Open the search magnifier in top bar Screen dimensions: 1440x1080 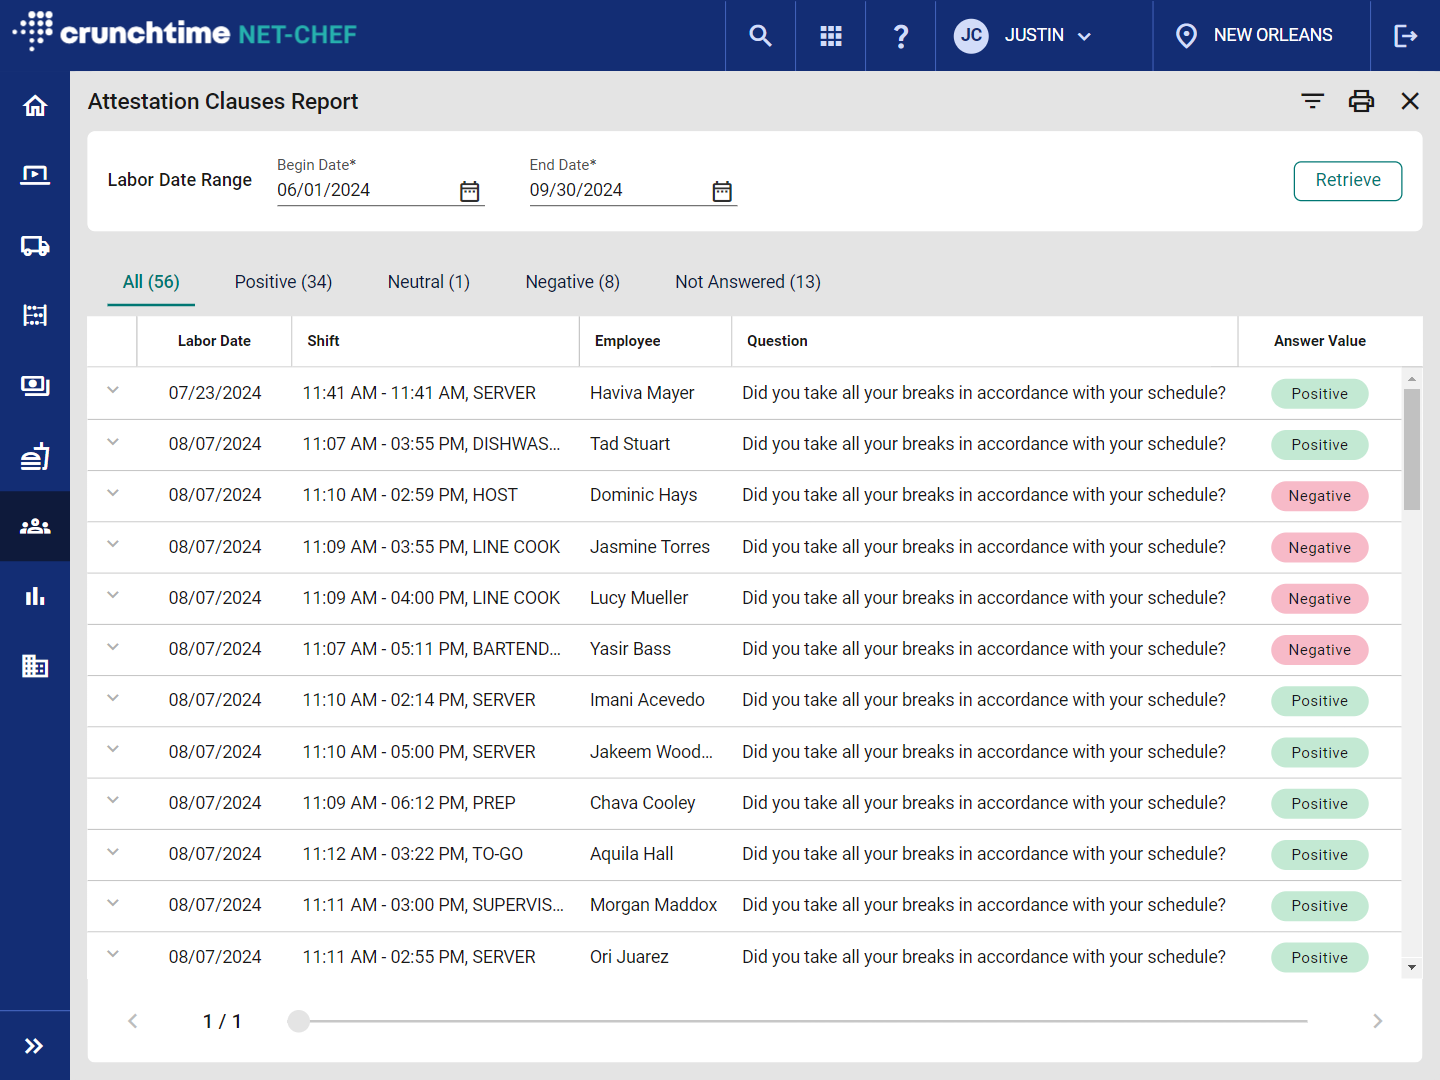pyautogui.click(x=760, y=36)
